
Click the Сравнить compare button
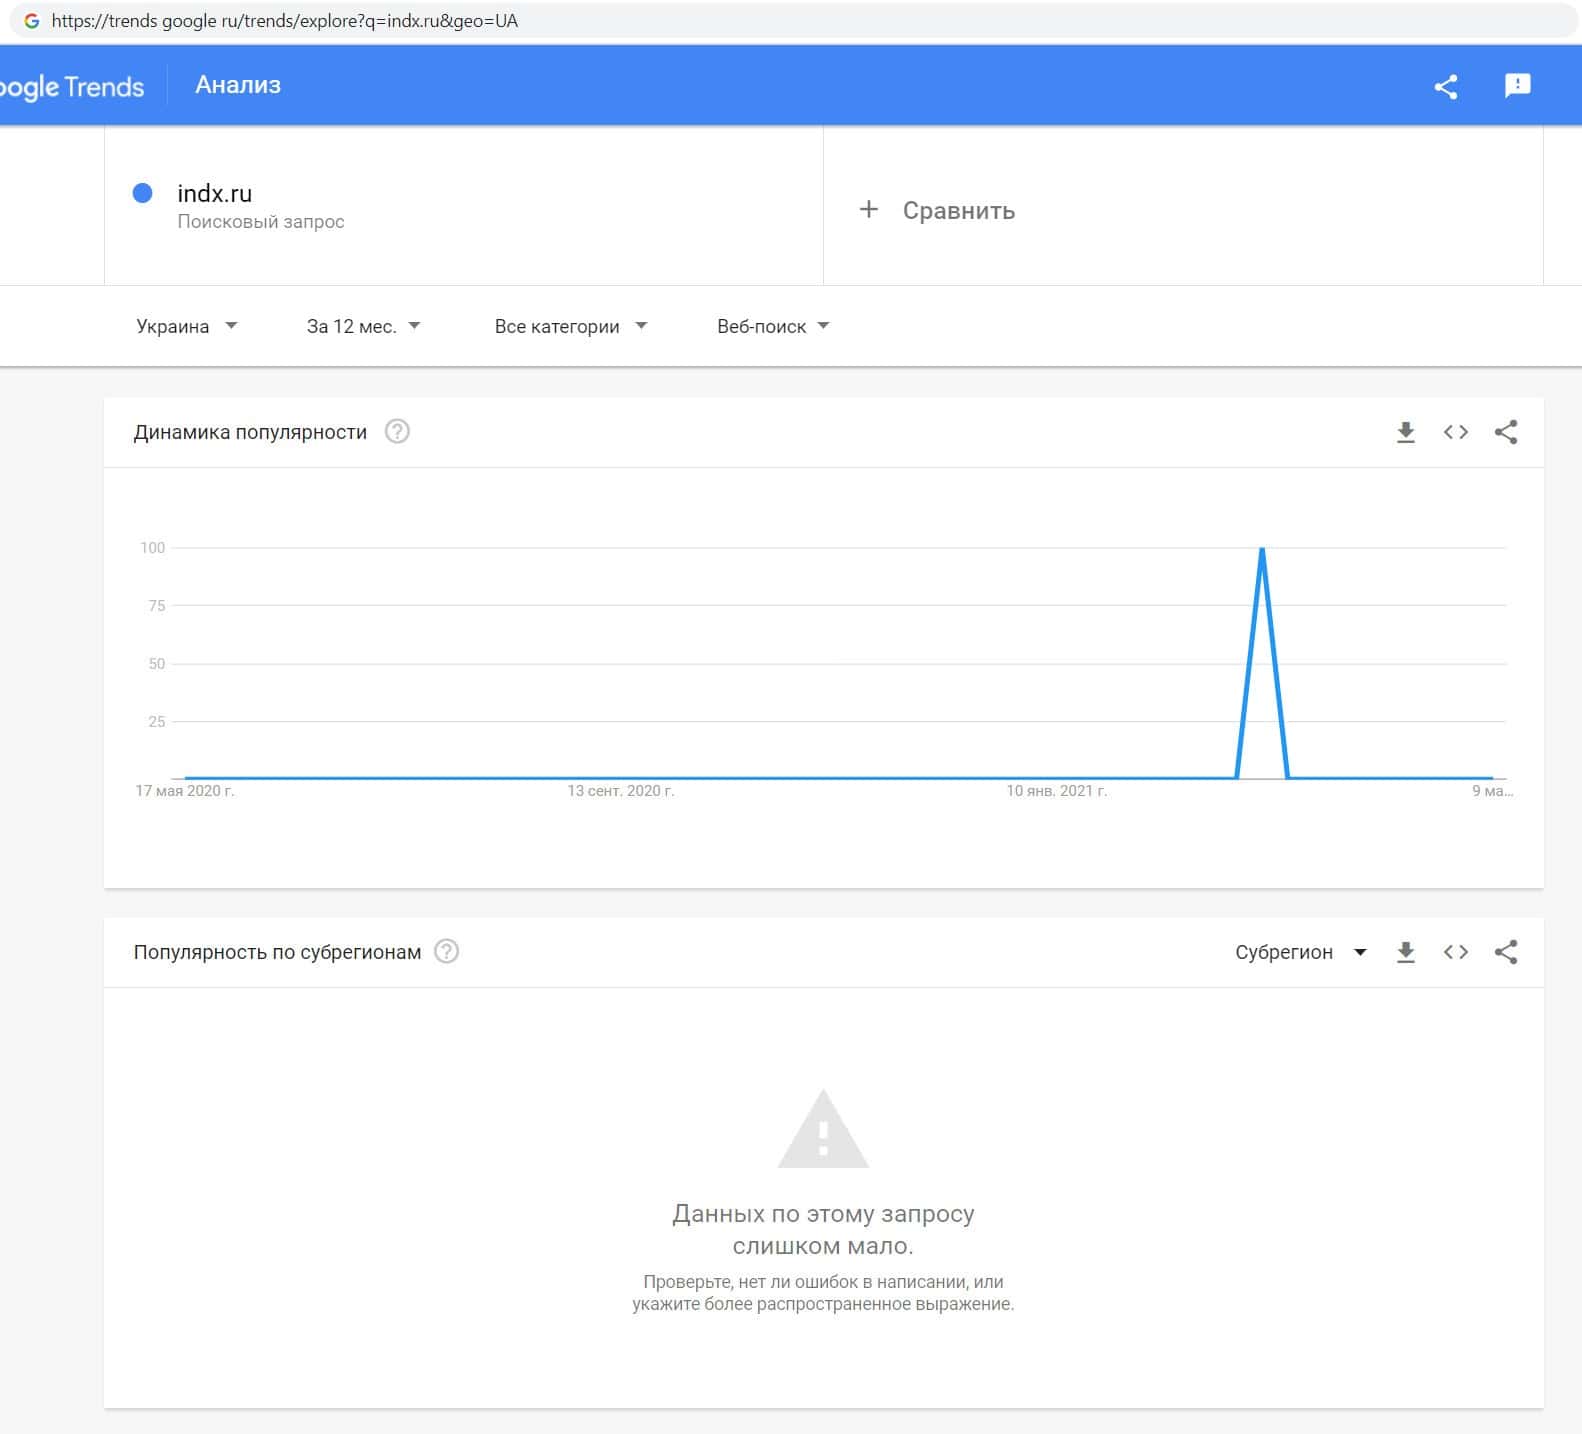[x=937, y=210]
